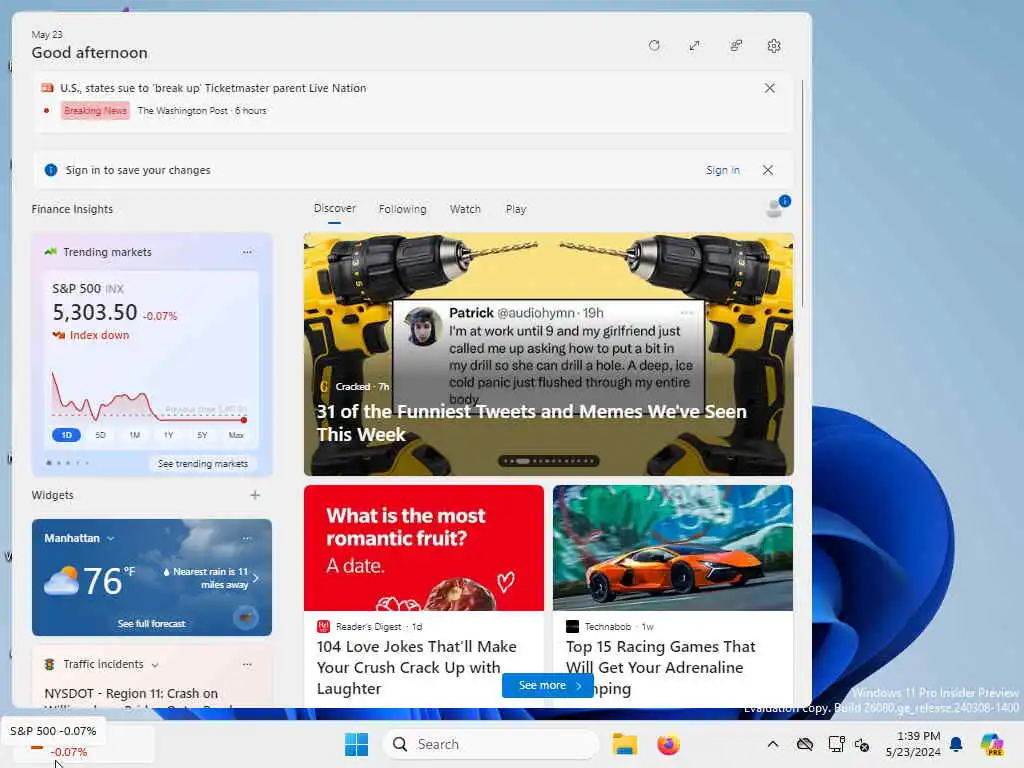Open the profile avatar with notification badge
Screen dimensions: 1024x768
pos(776,207)
